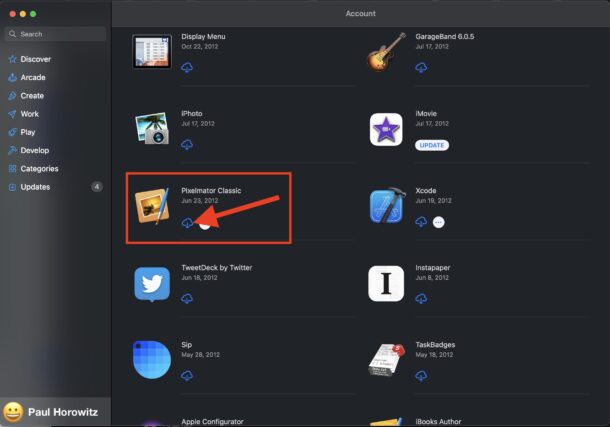The image size is (610, 427).
Task: Download Sip via cloud icon
Action: 187,375
